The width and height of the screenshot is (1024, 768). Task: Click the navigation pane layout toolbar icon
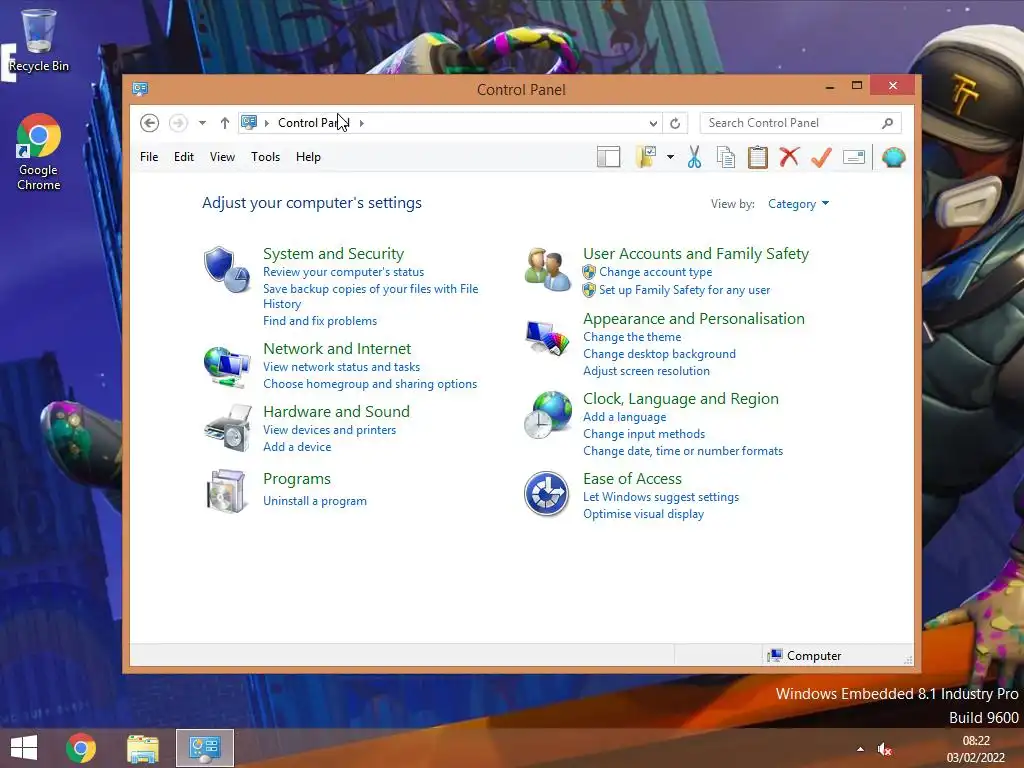608,157
